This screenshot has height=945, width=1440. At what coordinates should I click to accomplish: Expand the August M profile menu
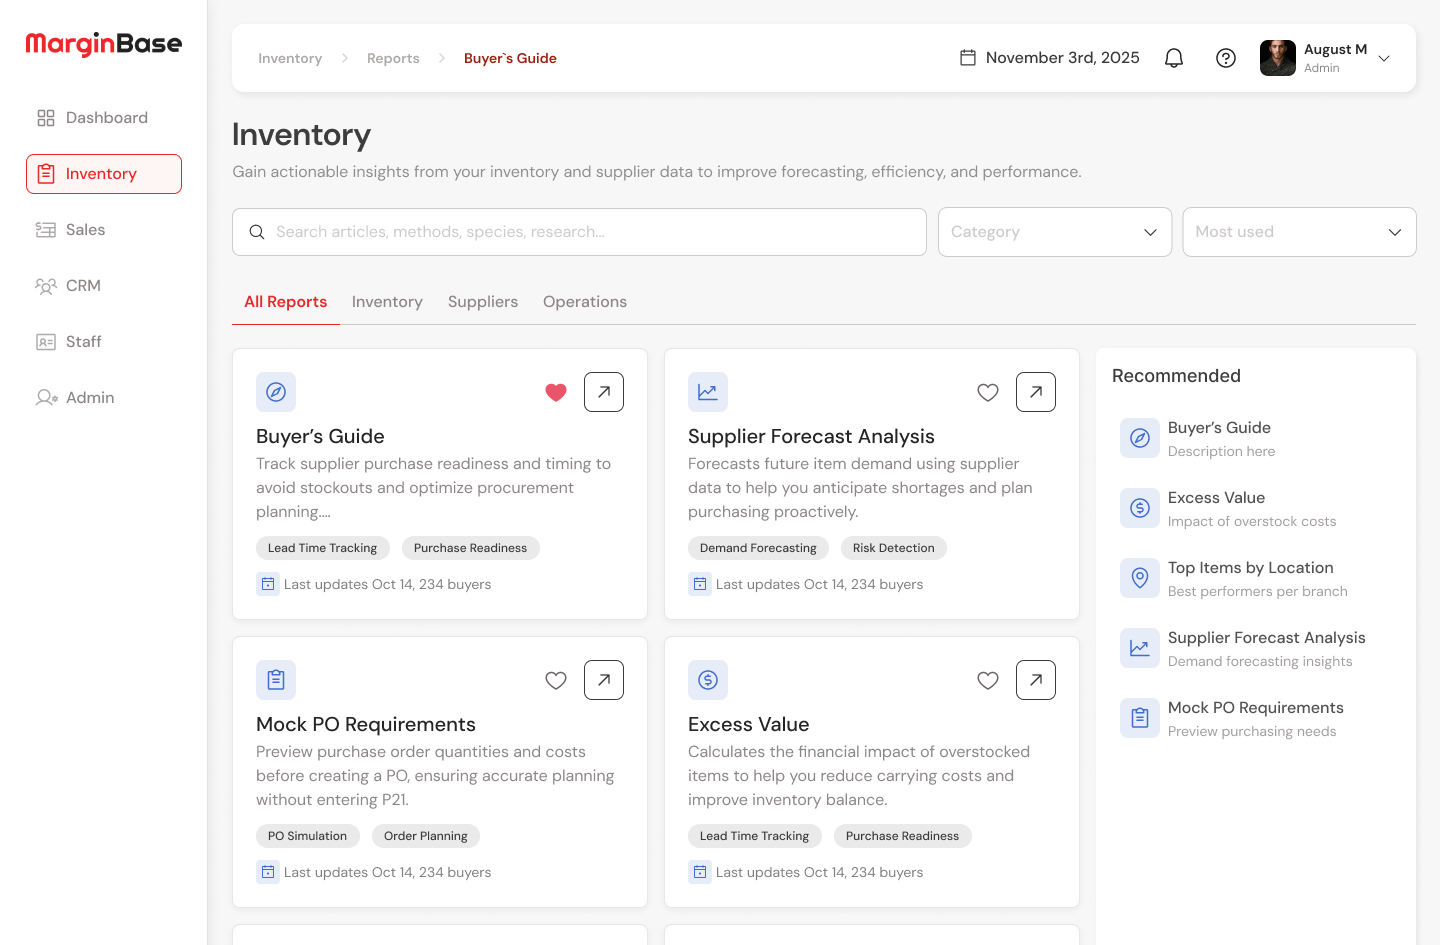pyautogui.click(x=1384, y=58)
